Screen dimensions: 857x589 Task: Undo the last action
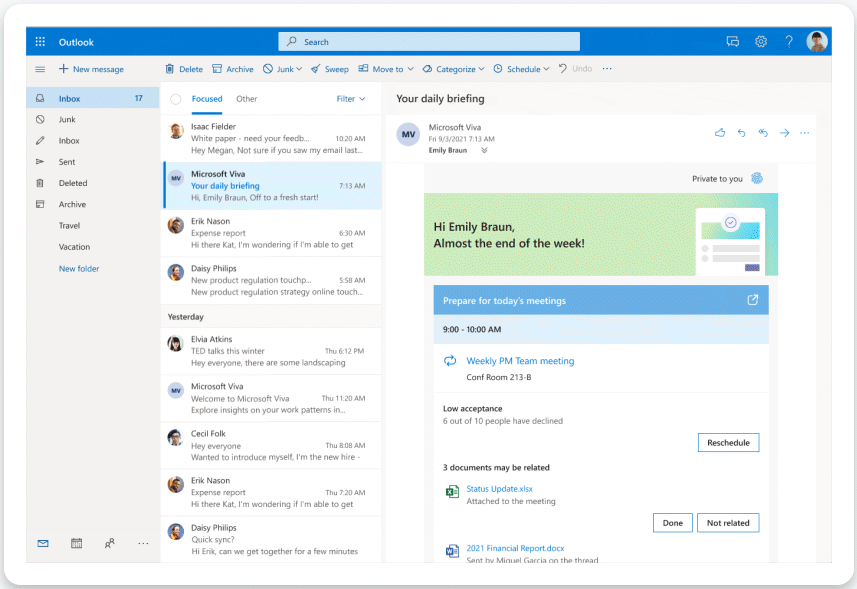pos(576,69)
